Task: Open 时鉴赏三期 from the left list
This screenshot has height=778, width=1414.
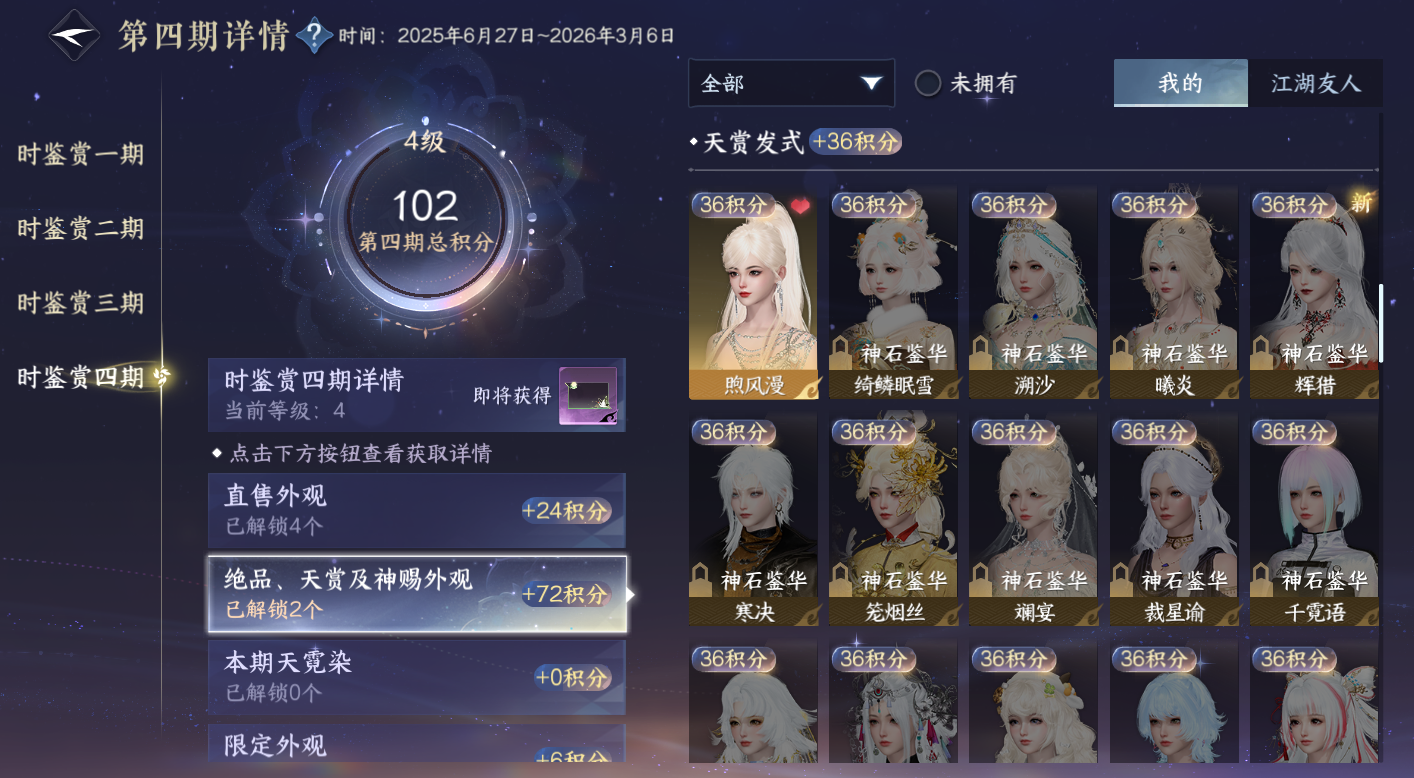Action: 80,303
